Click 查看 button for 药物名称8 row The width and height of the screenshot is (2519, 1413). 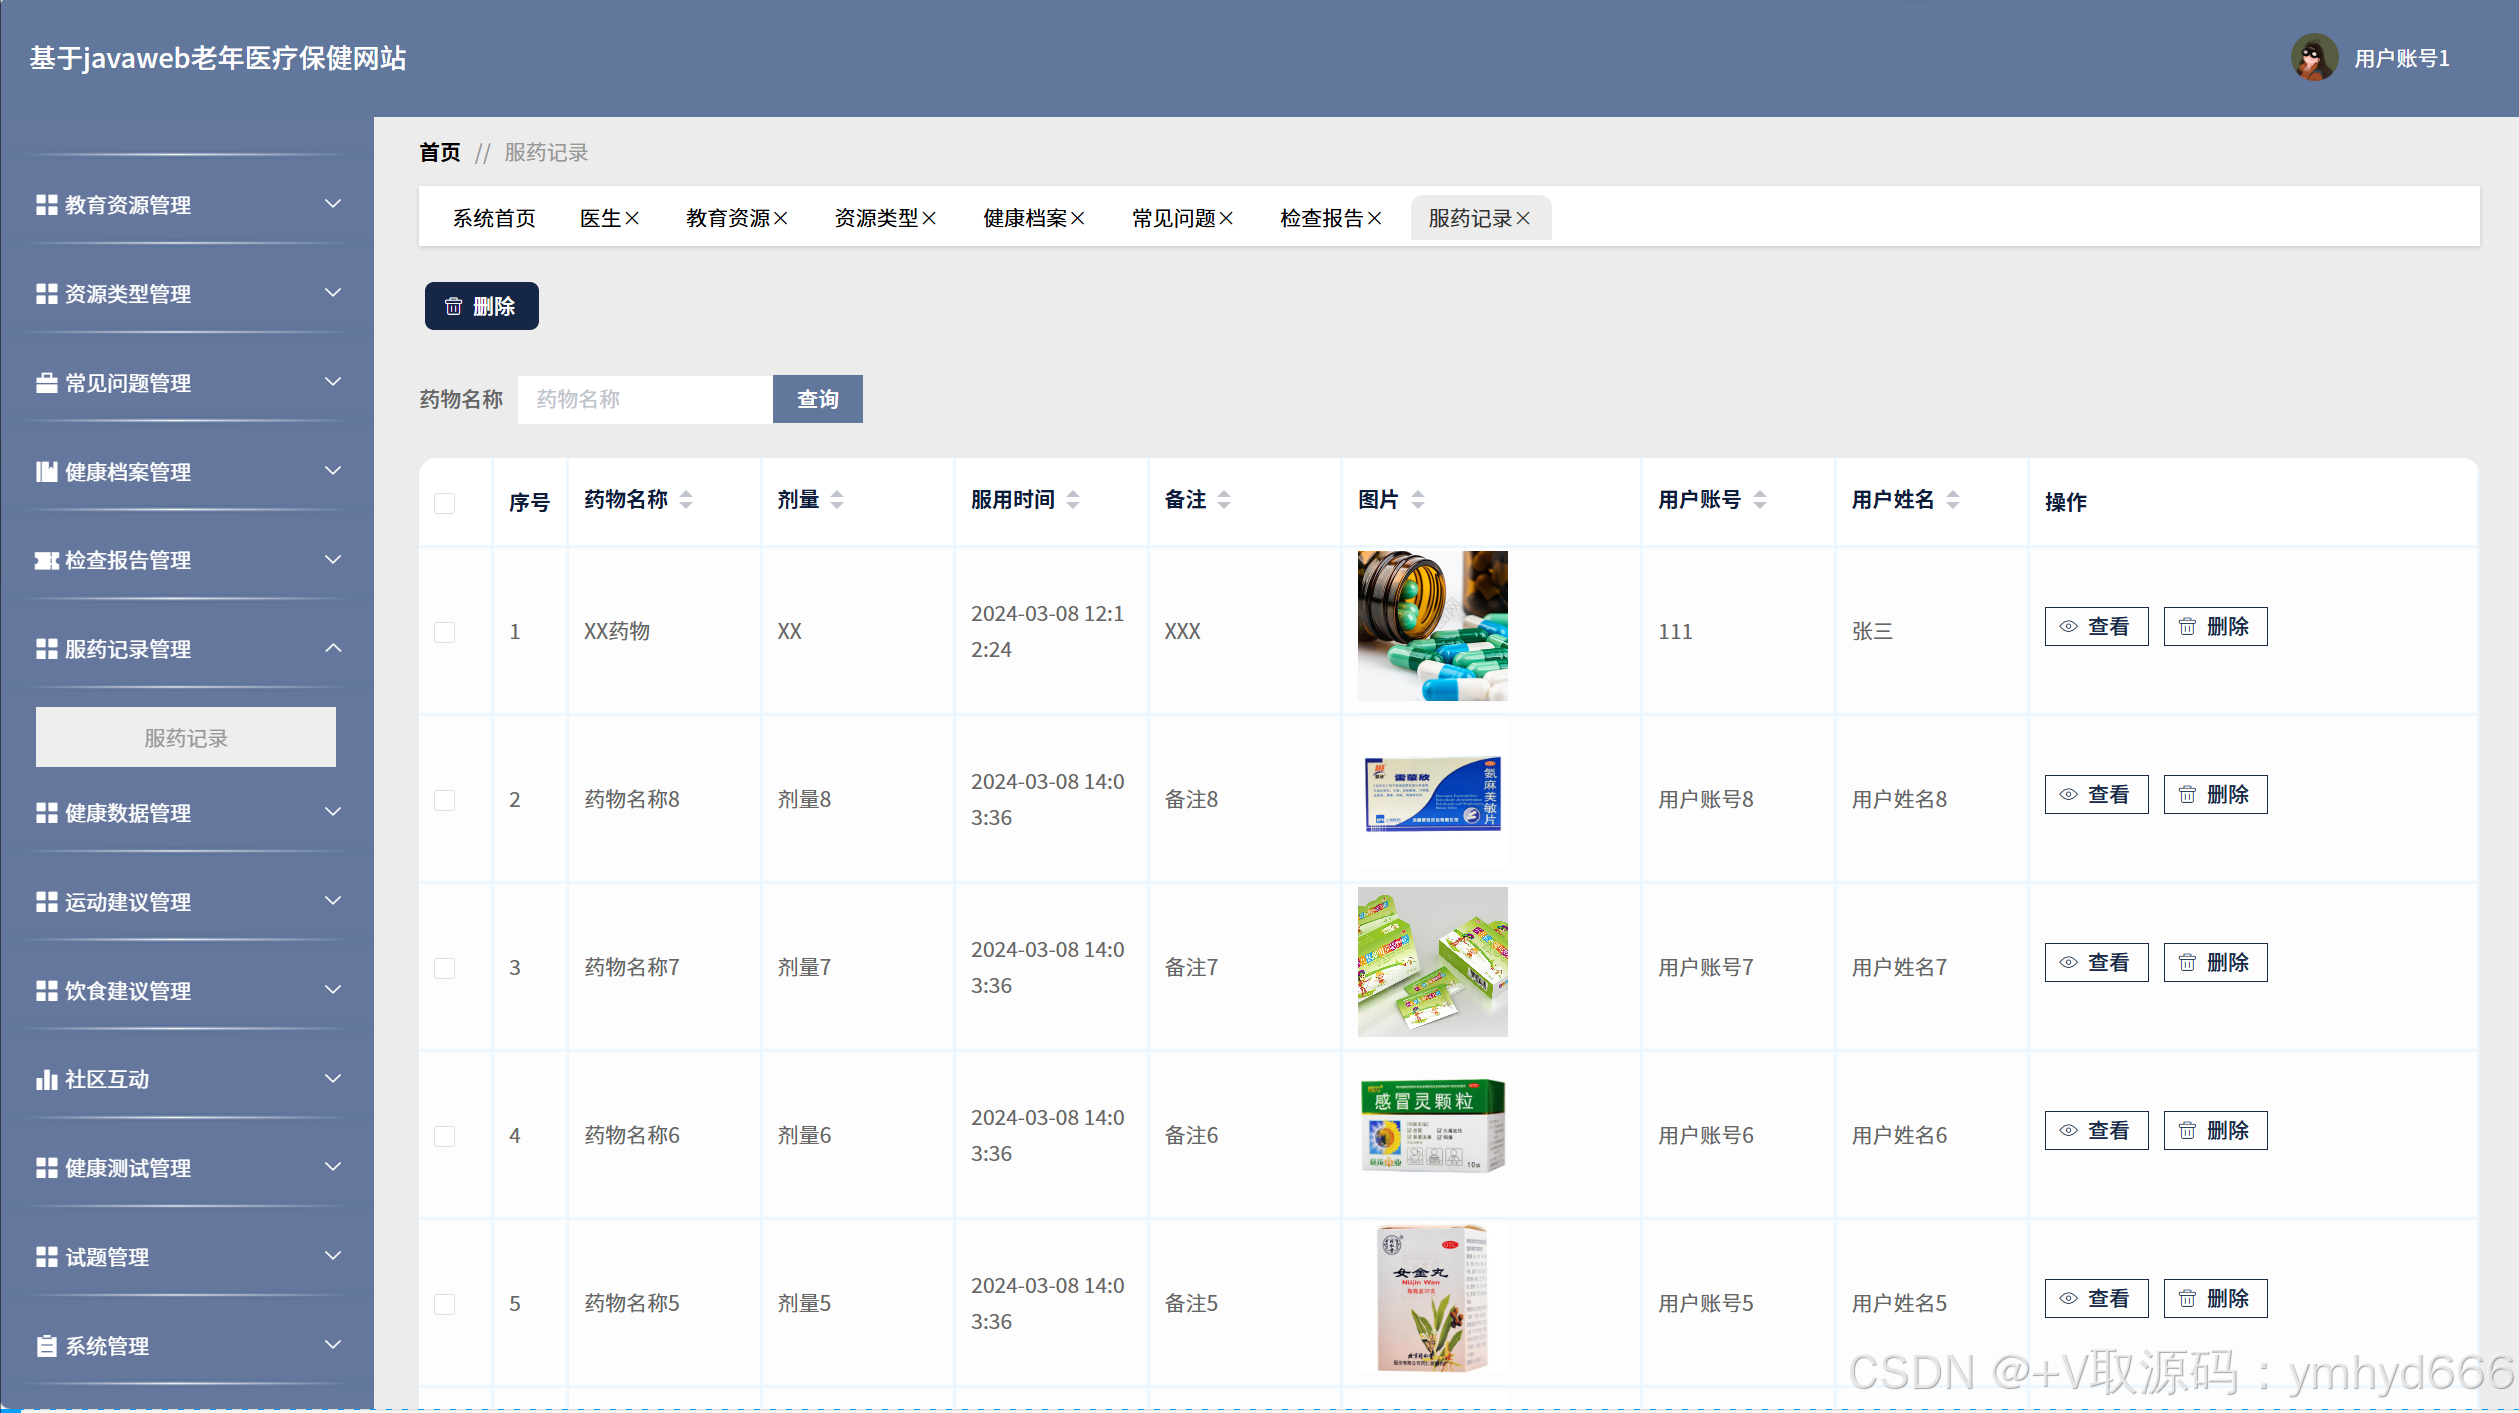point(2096,795)
